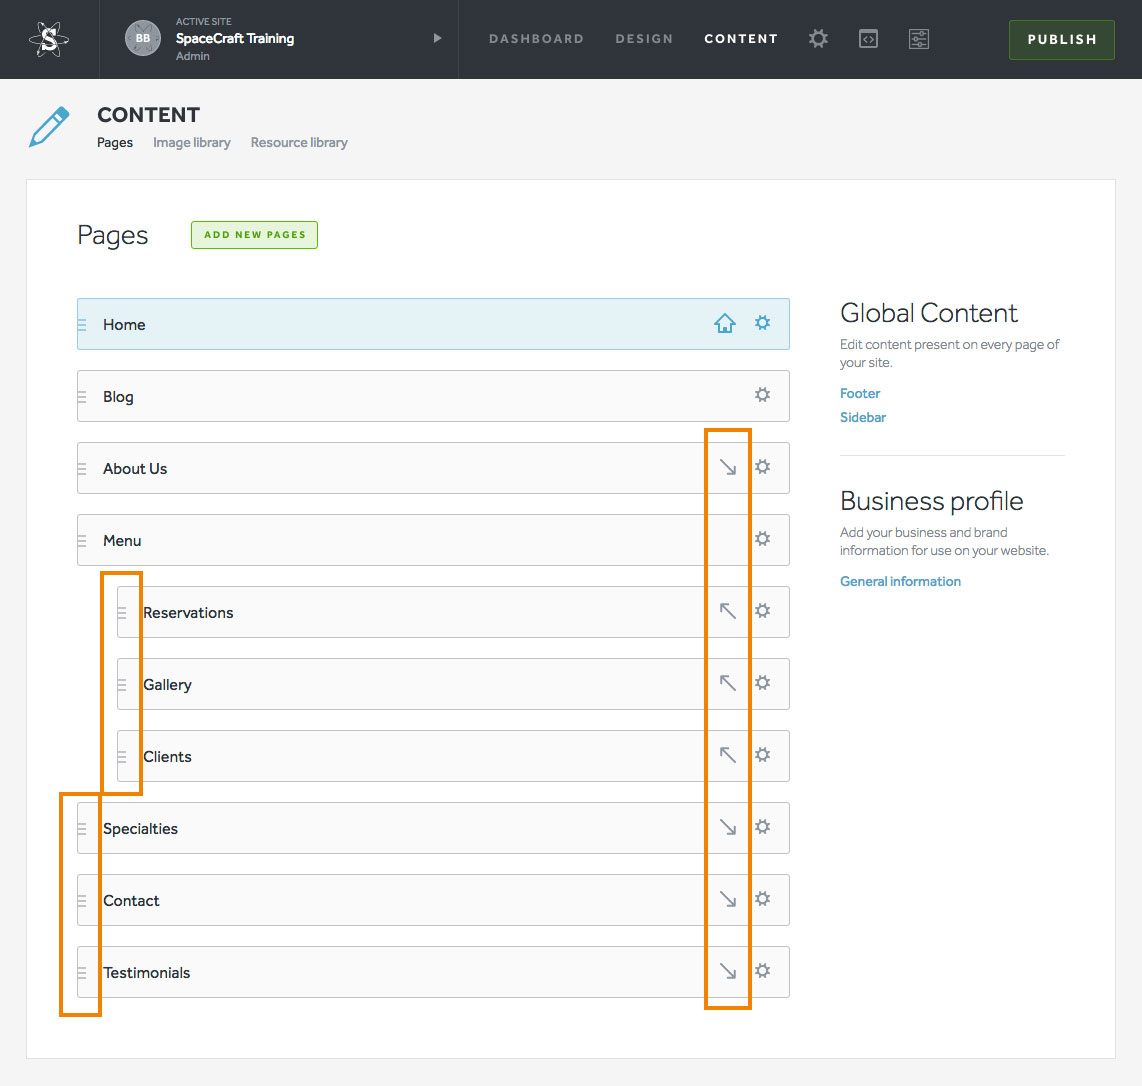This screenshot has height=1086, width=1142.
Task: Select the Testimonials page row
Action: [433, 972]
